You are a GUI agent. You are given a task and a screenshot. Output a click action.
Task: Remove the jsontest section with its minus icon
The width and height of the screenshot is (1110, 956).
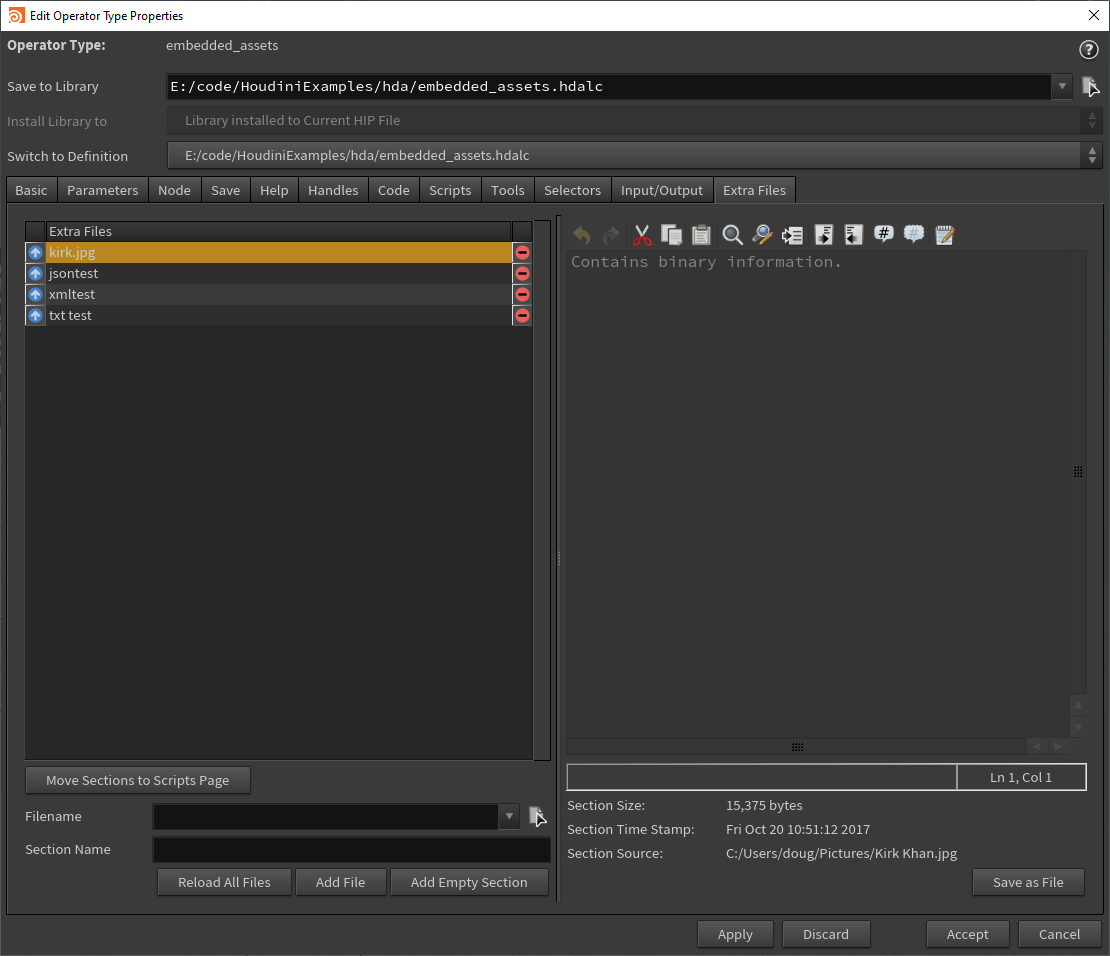click(x=521, y=273)
